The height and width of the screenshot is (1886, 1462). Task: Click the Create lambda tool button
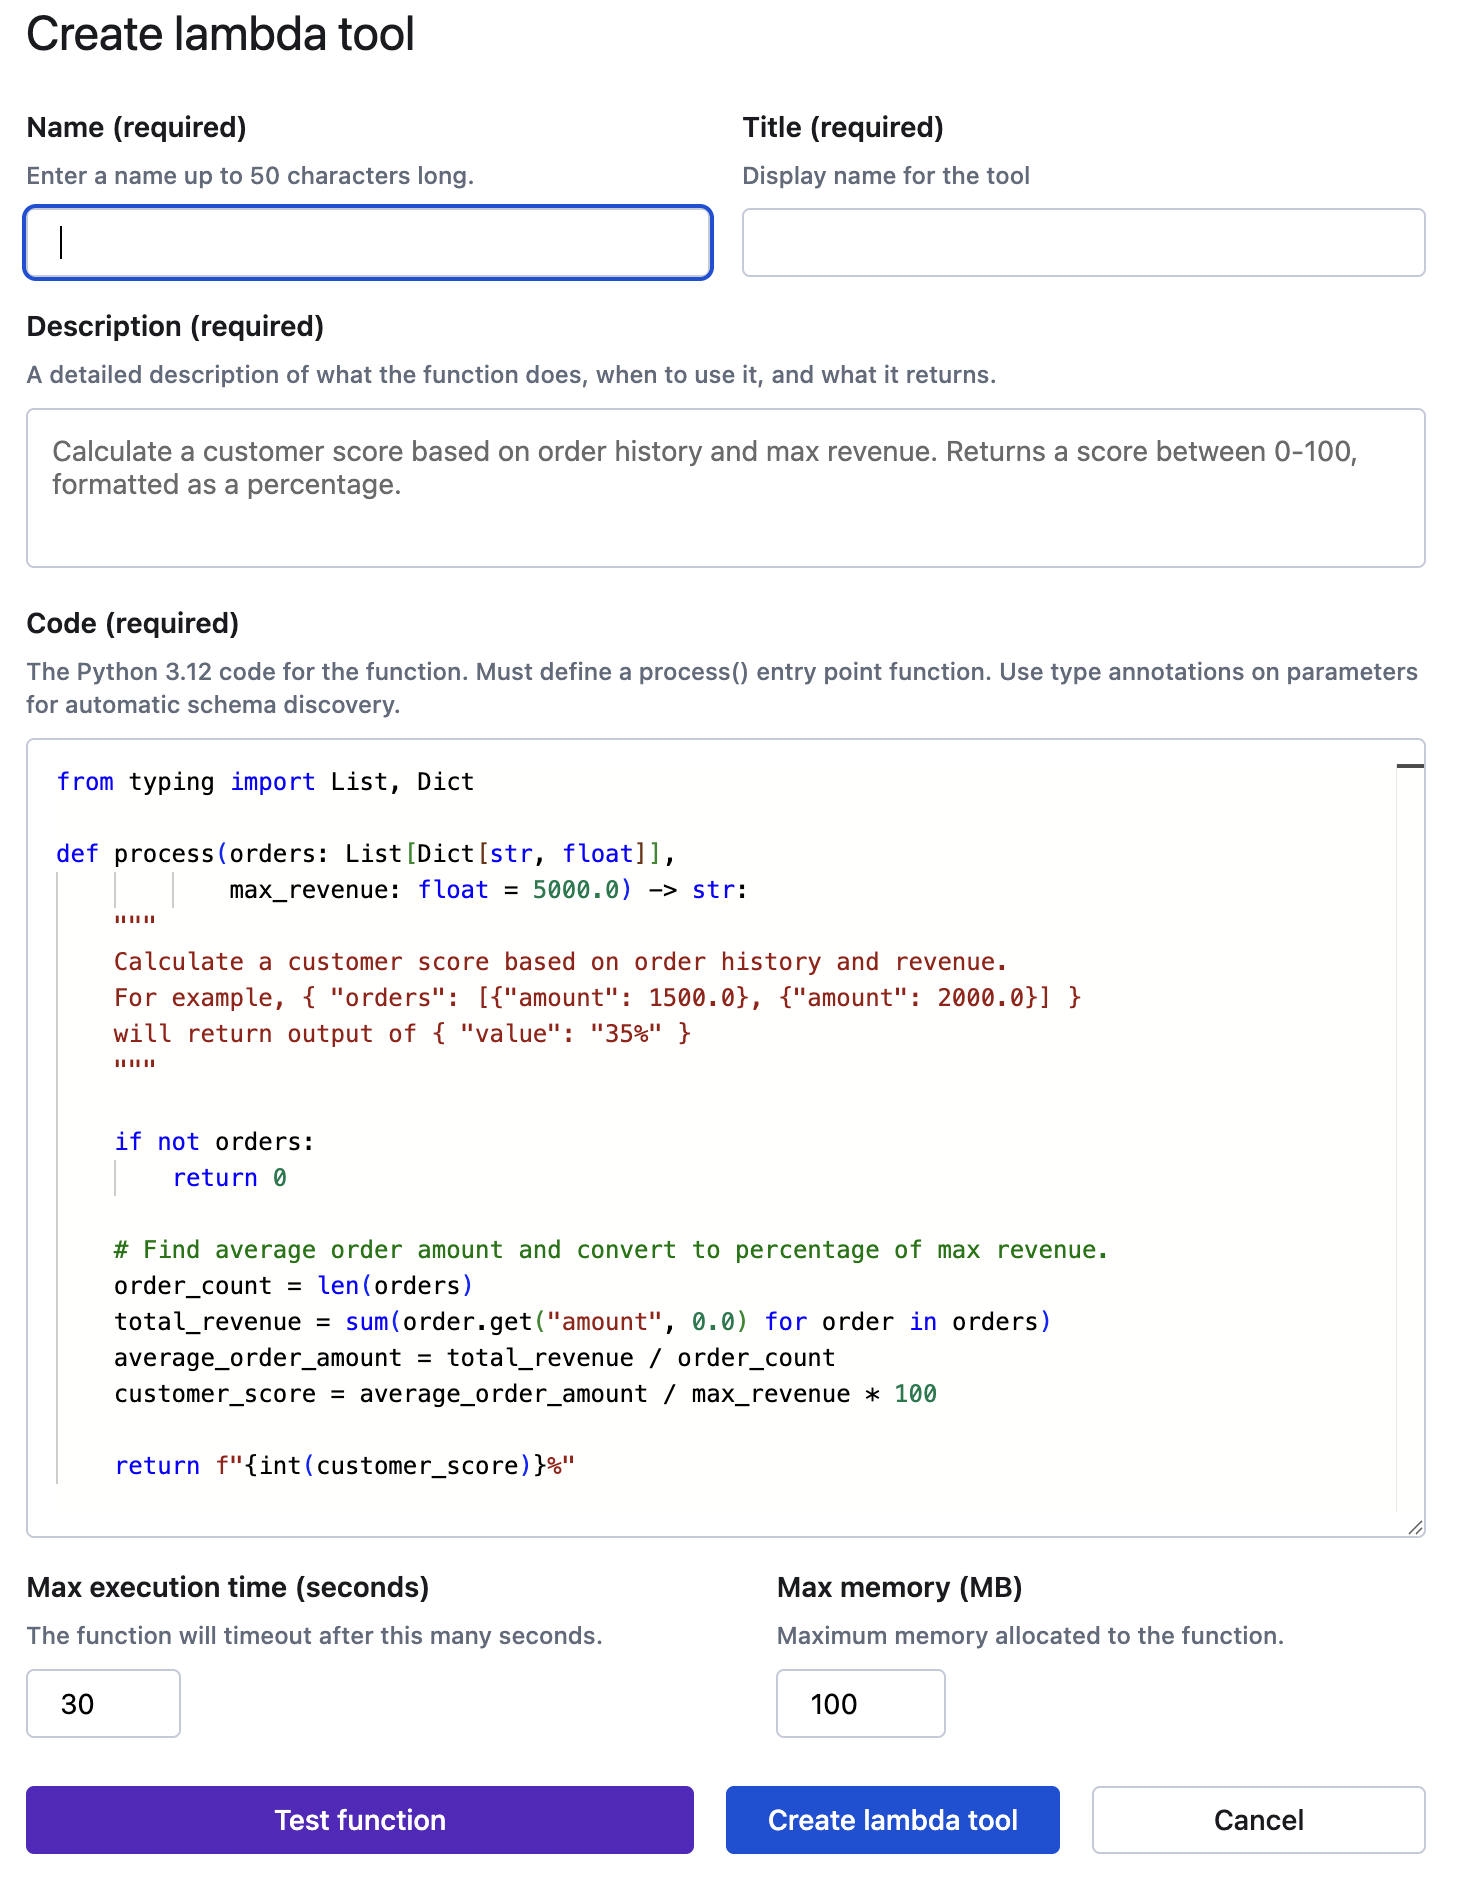[892, 1820]
